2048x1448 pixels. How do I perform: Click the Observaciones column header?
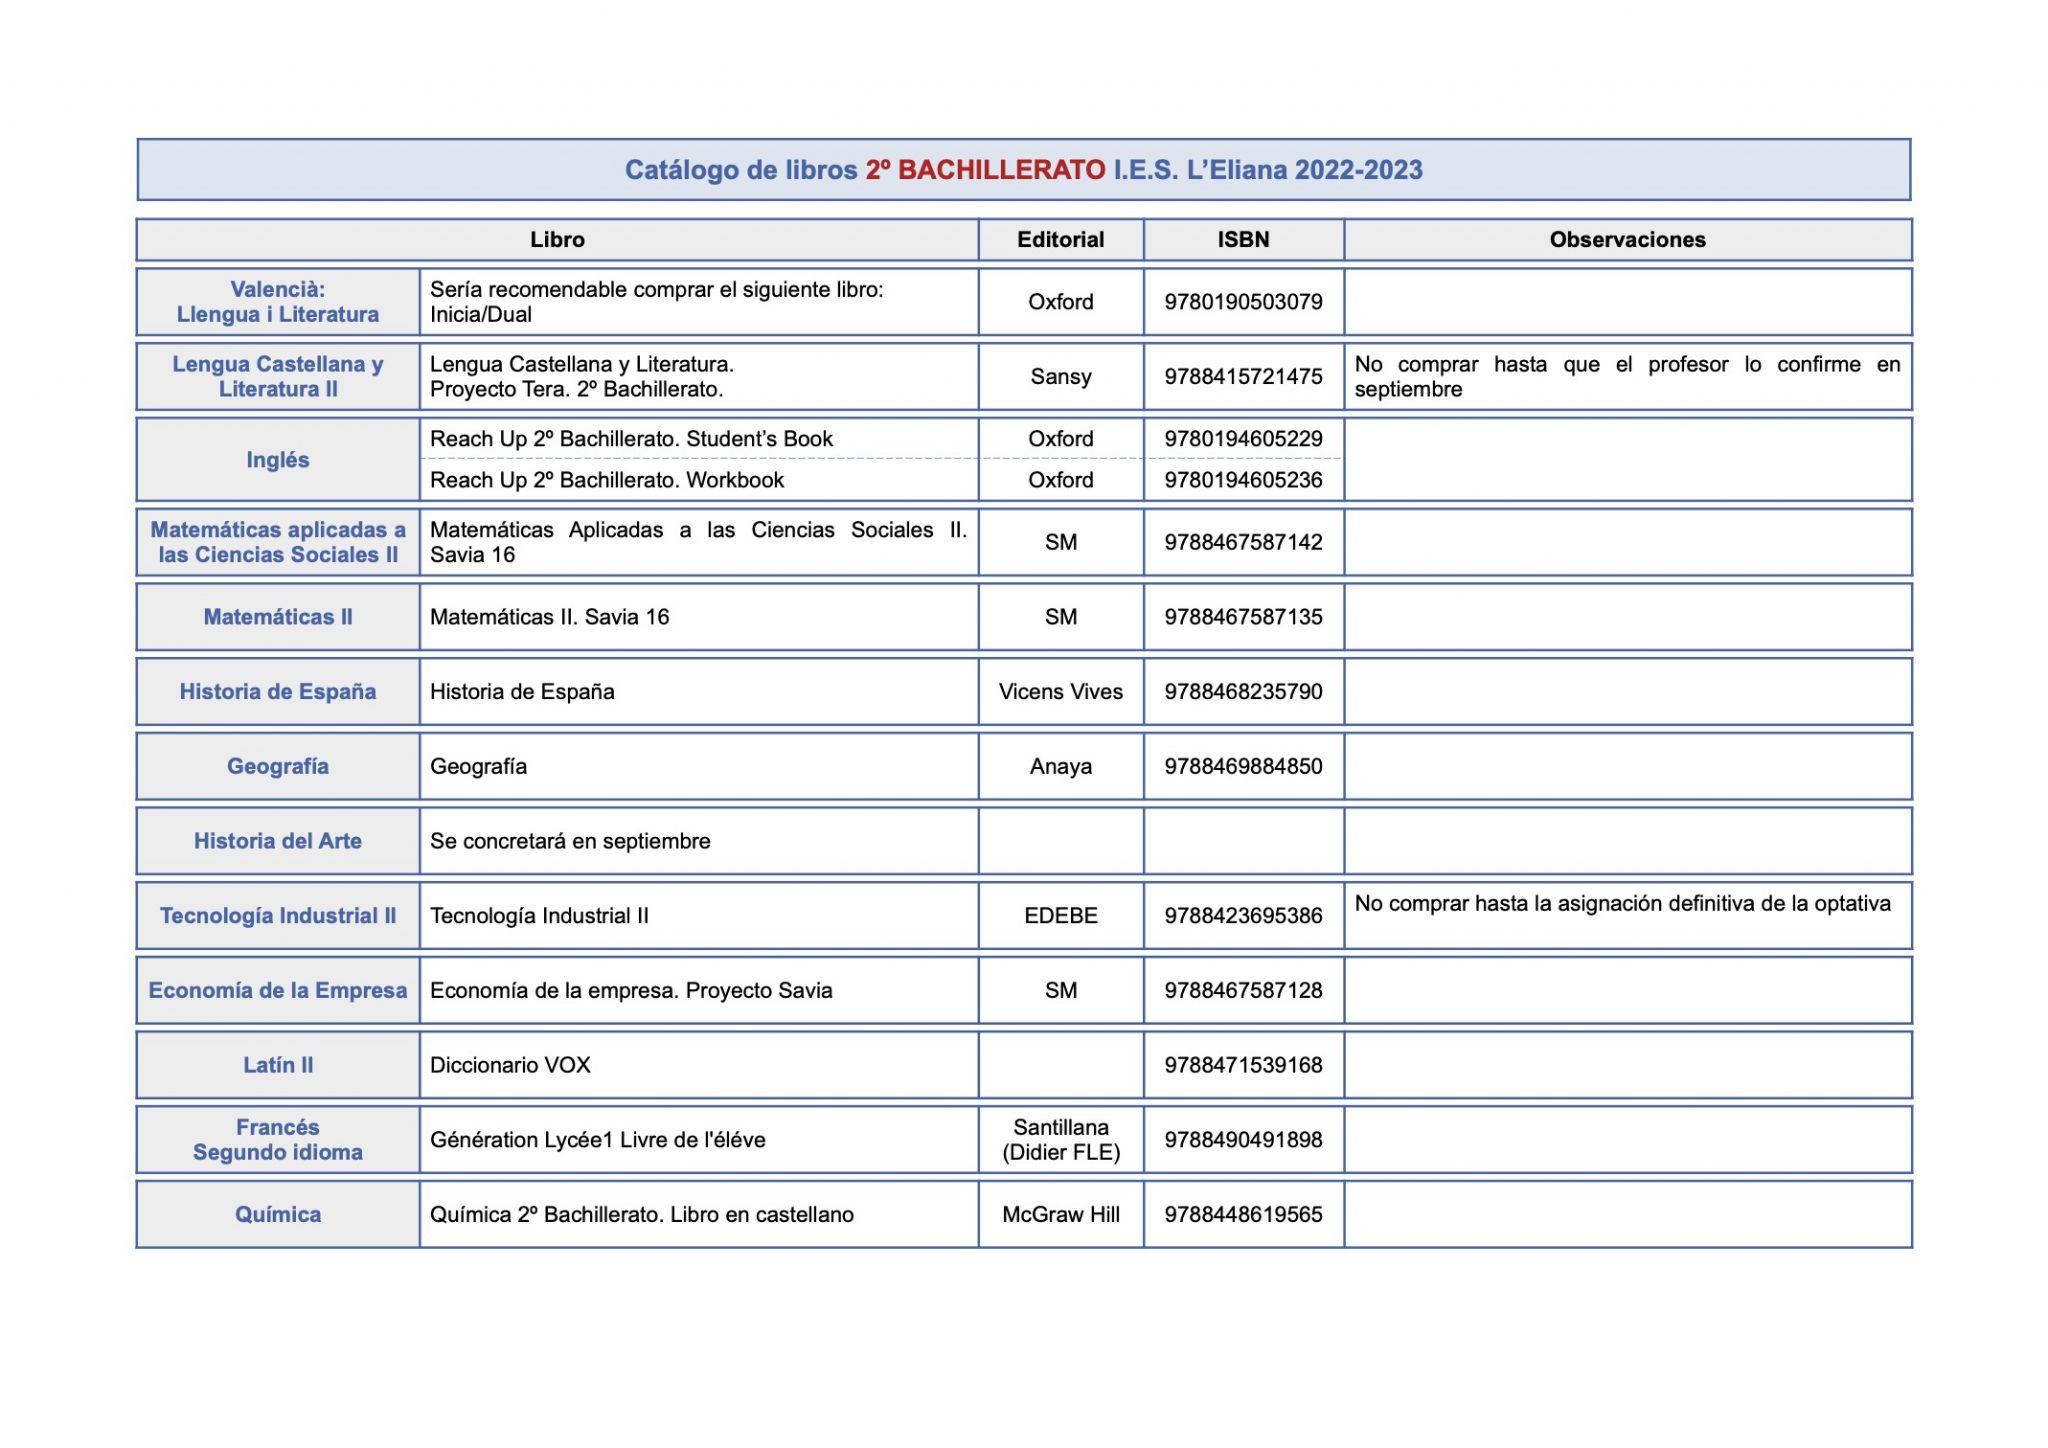pos(1627,240)
